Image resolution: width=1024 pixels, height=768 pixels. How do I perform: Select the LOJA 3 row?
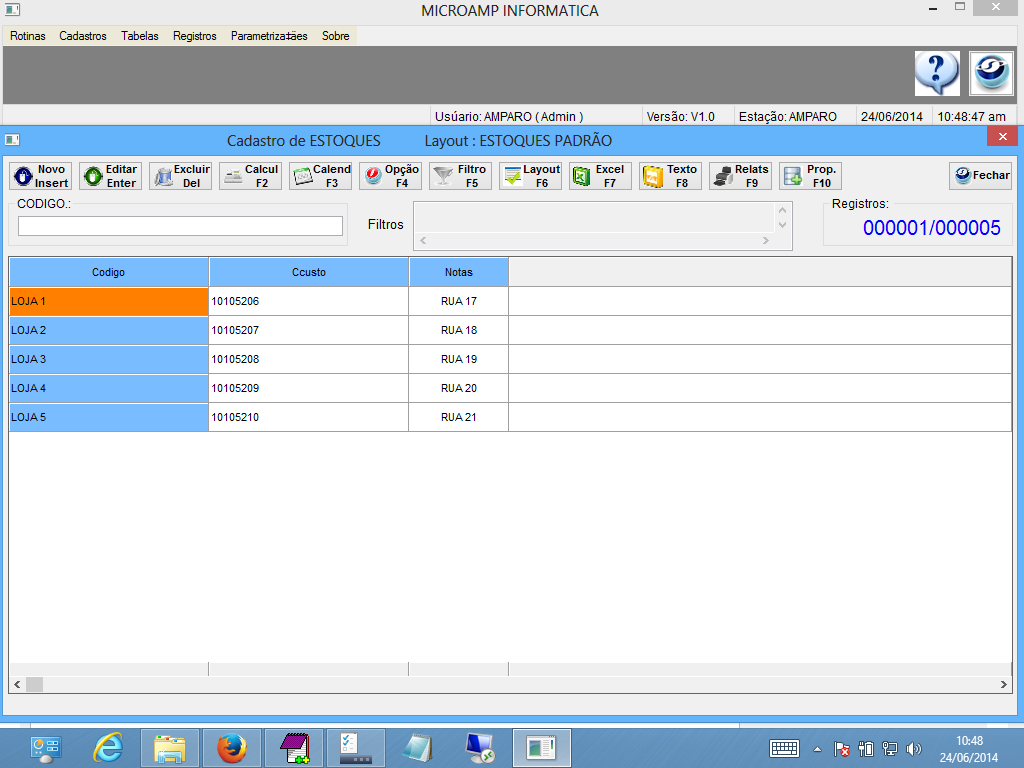click(108, 359)
